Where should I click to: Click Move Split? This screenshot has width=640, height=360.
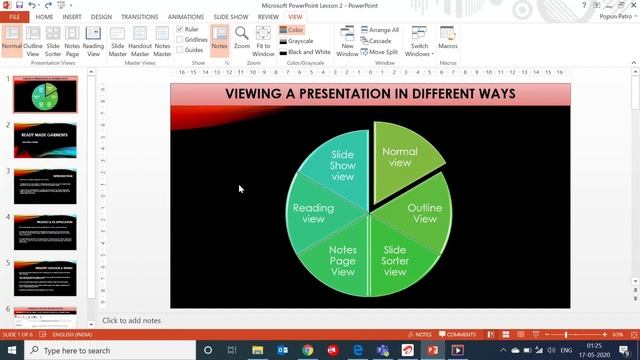pos(379,52)
